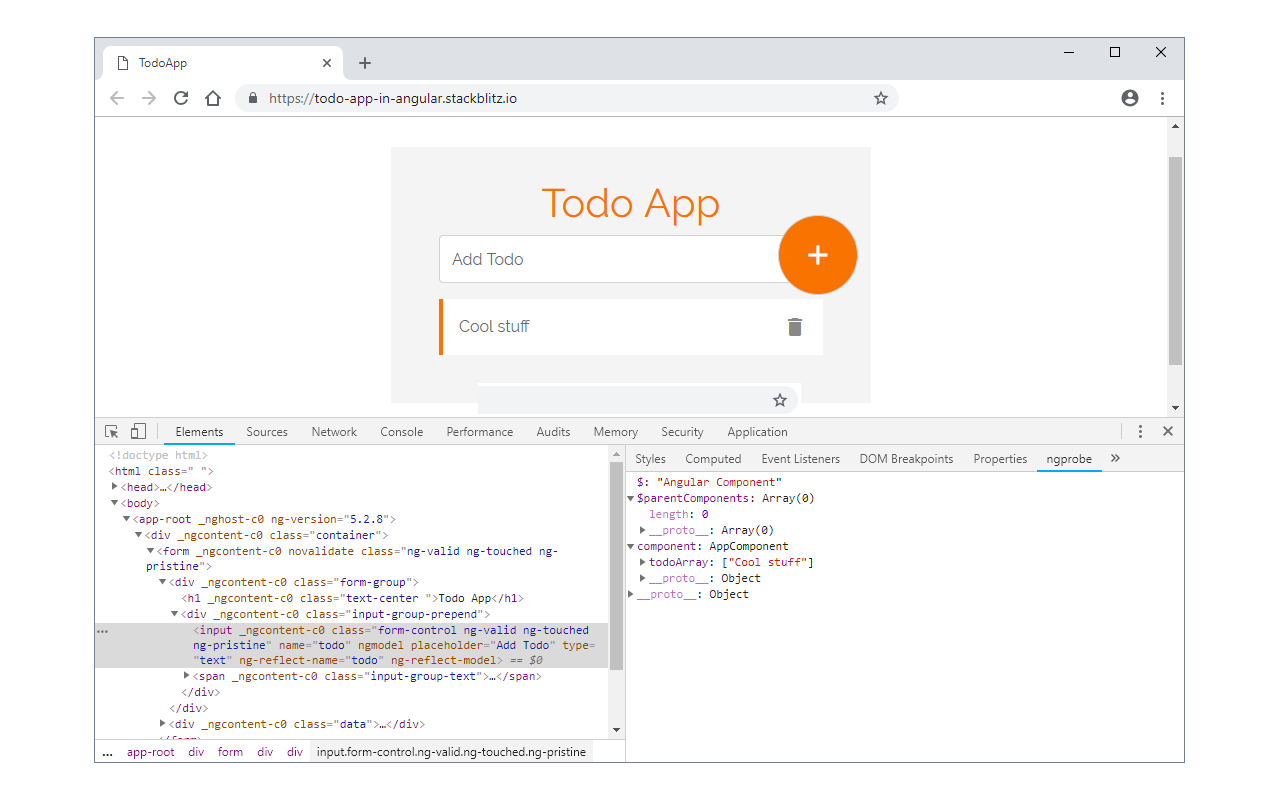Activate the DevTools inspect element picker
The image size is (1280, 800).
point(112,432)
